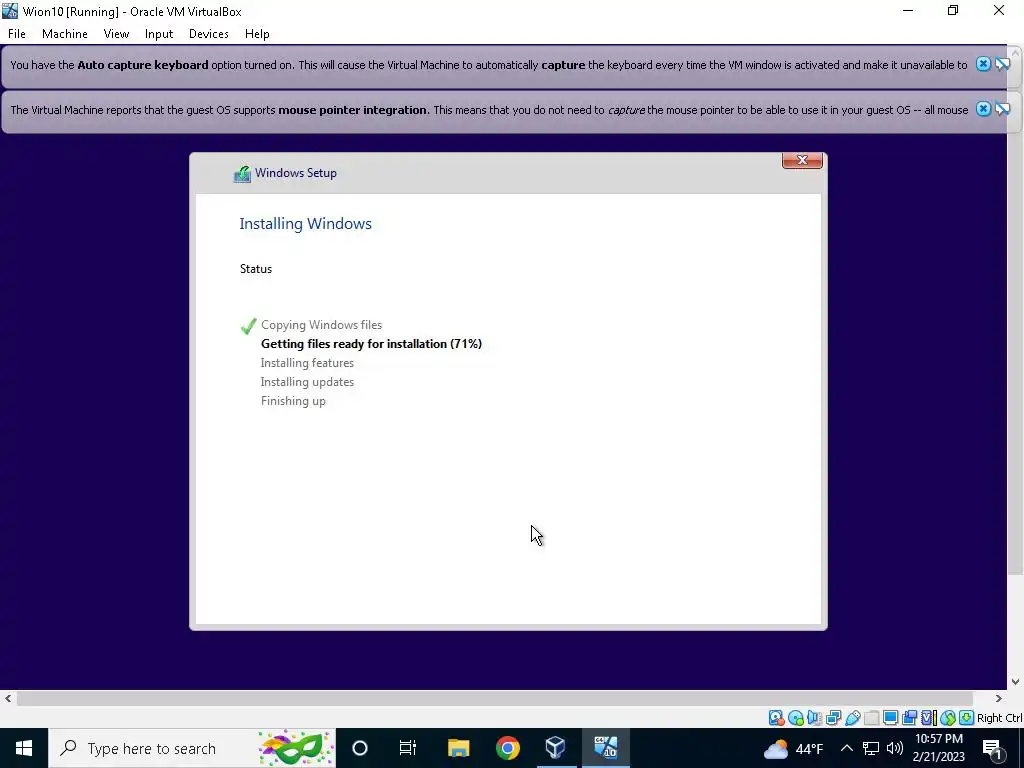Open the View menu
This screenshot has height=768, width=1024.
[x=116, y=34]
